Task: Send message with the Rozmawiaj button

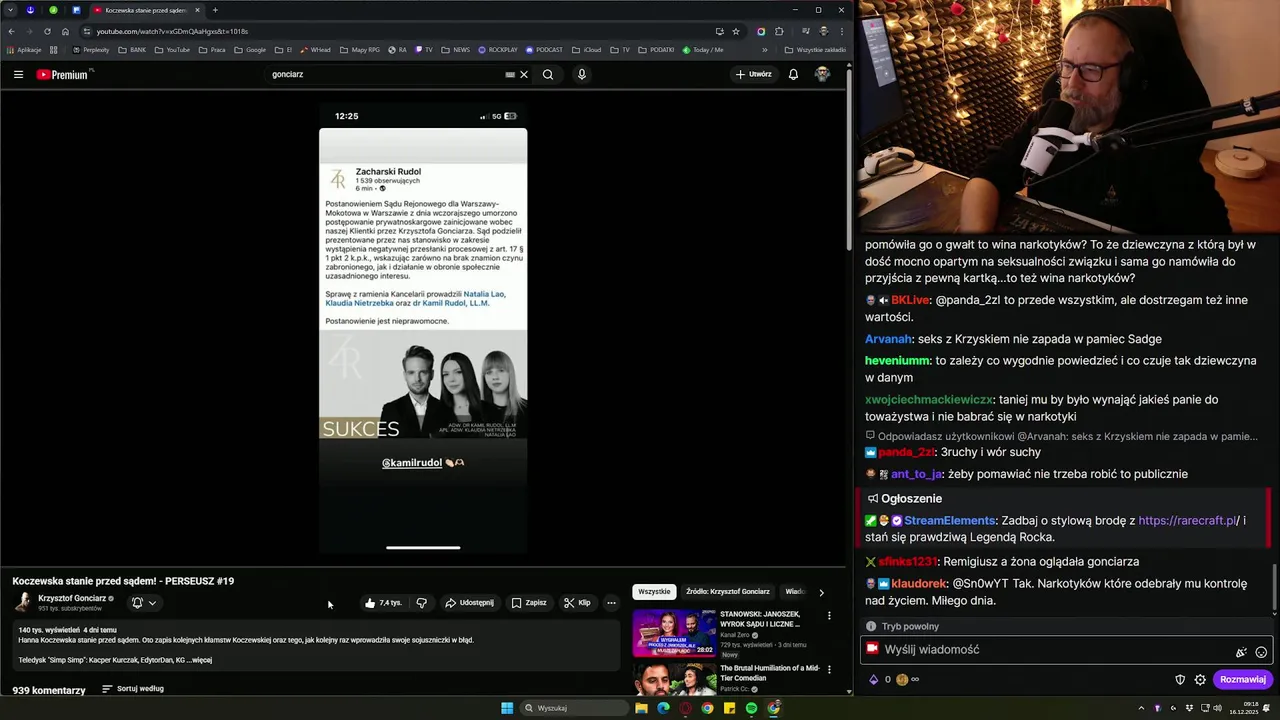Action: pos(1243,680)
